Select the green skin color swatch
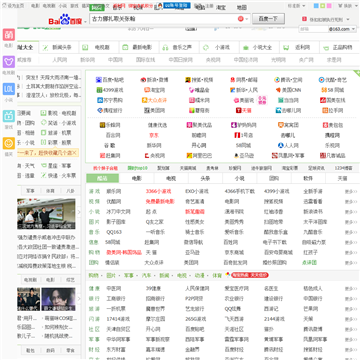 point(323,6)
